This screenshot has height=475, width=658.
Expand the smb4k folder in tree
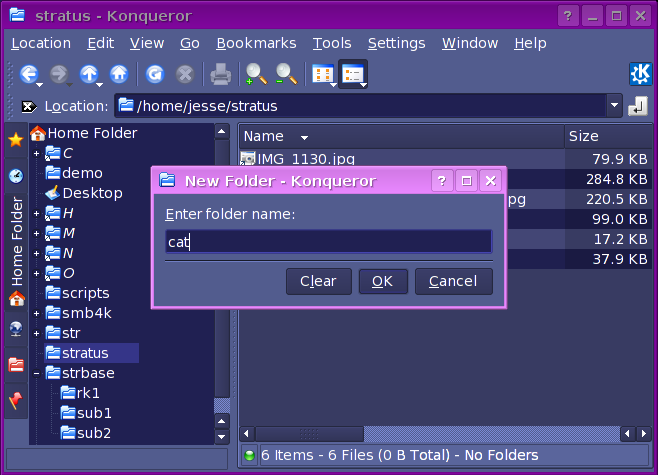[x=37, y=313]
